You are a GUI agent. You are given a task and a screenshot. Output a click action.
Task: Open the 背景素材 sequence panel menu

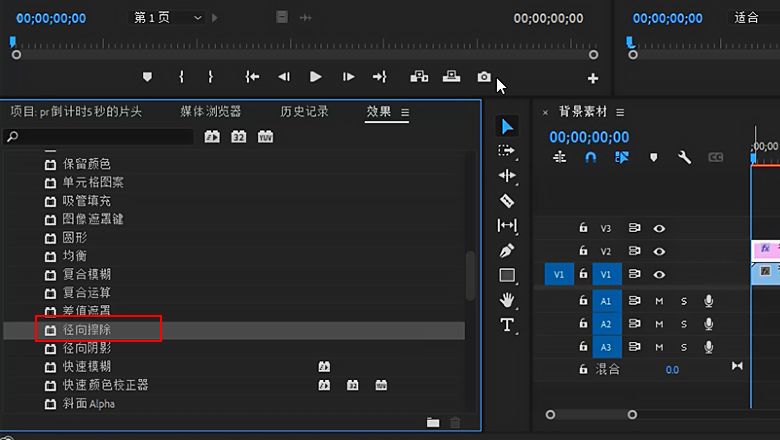click(620, 112)
